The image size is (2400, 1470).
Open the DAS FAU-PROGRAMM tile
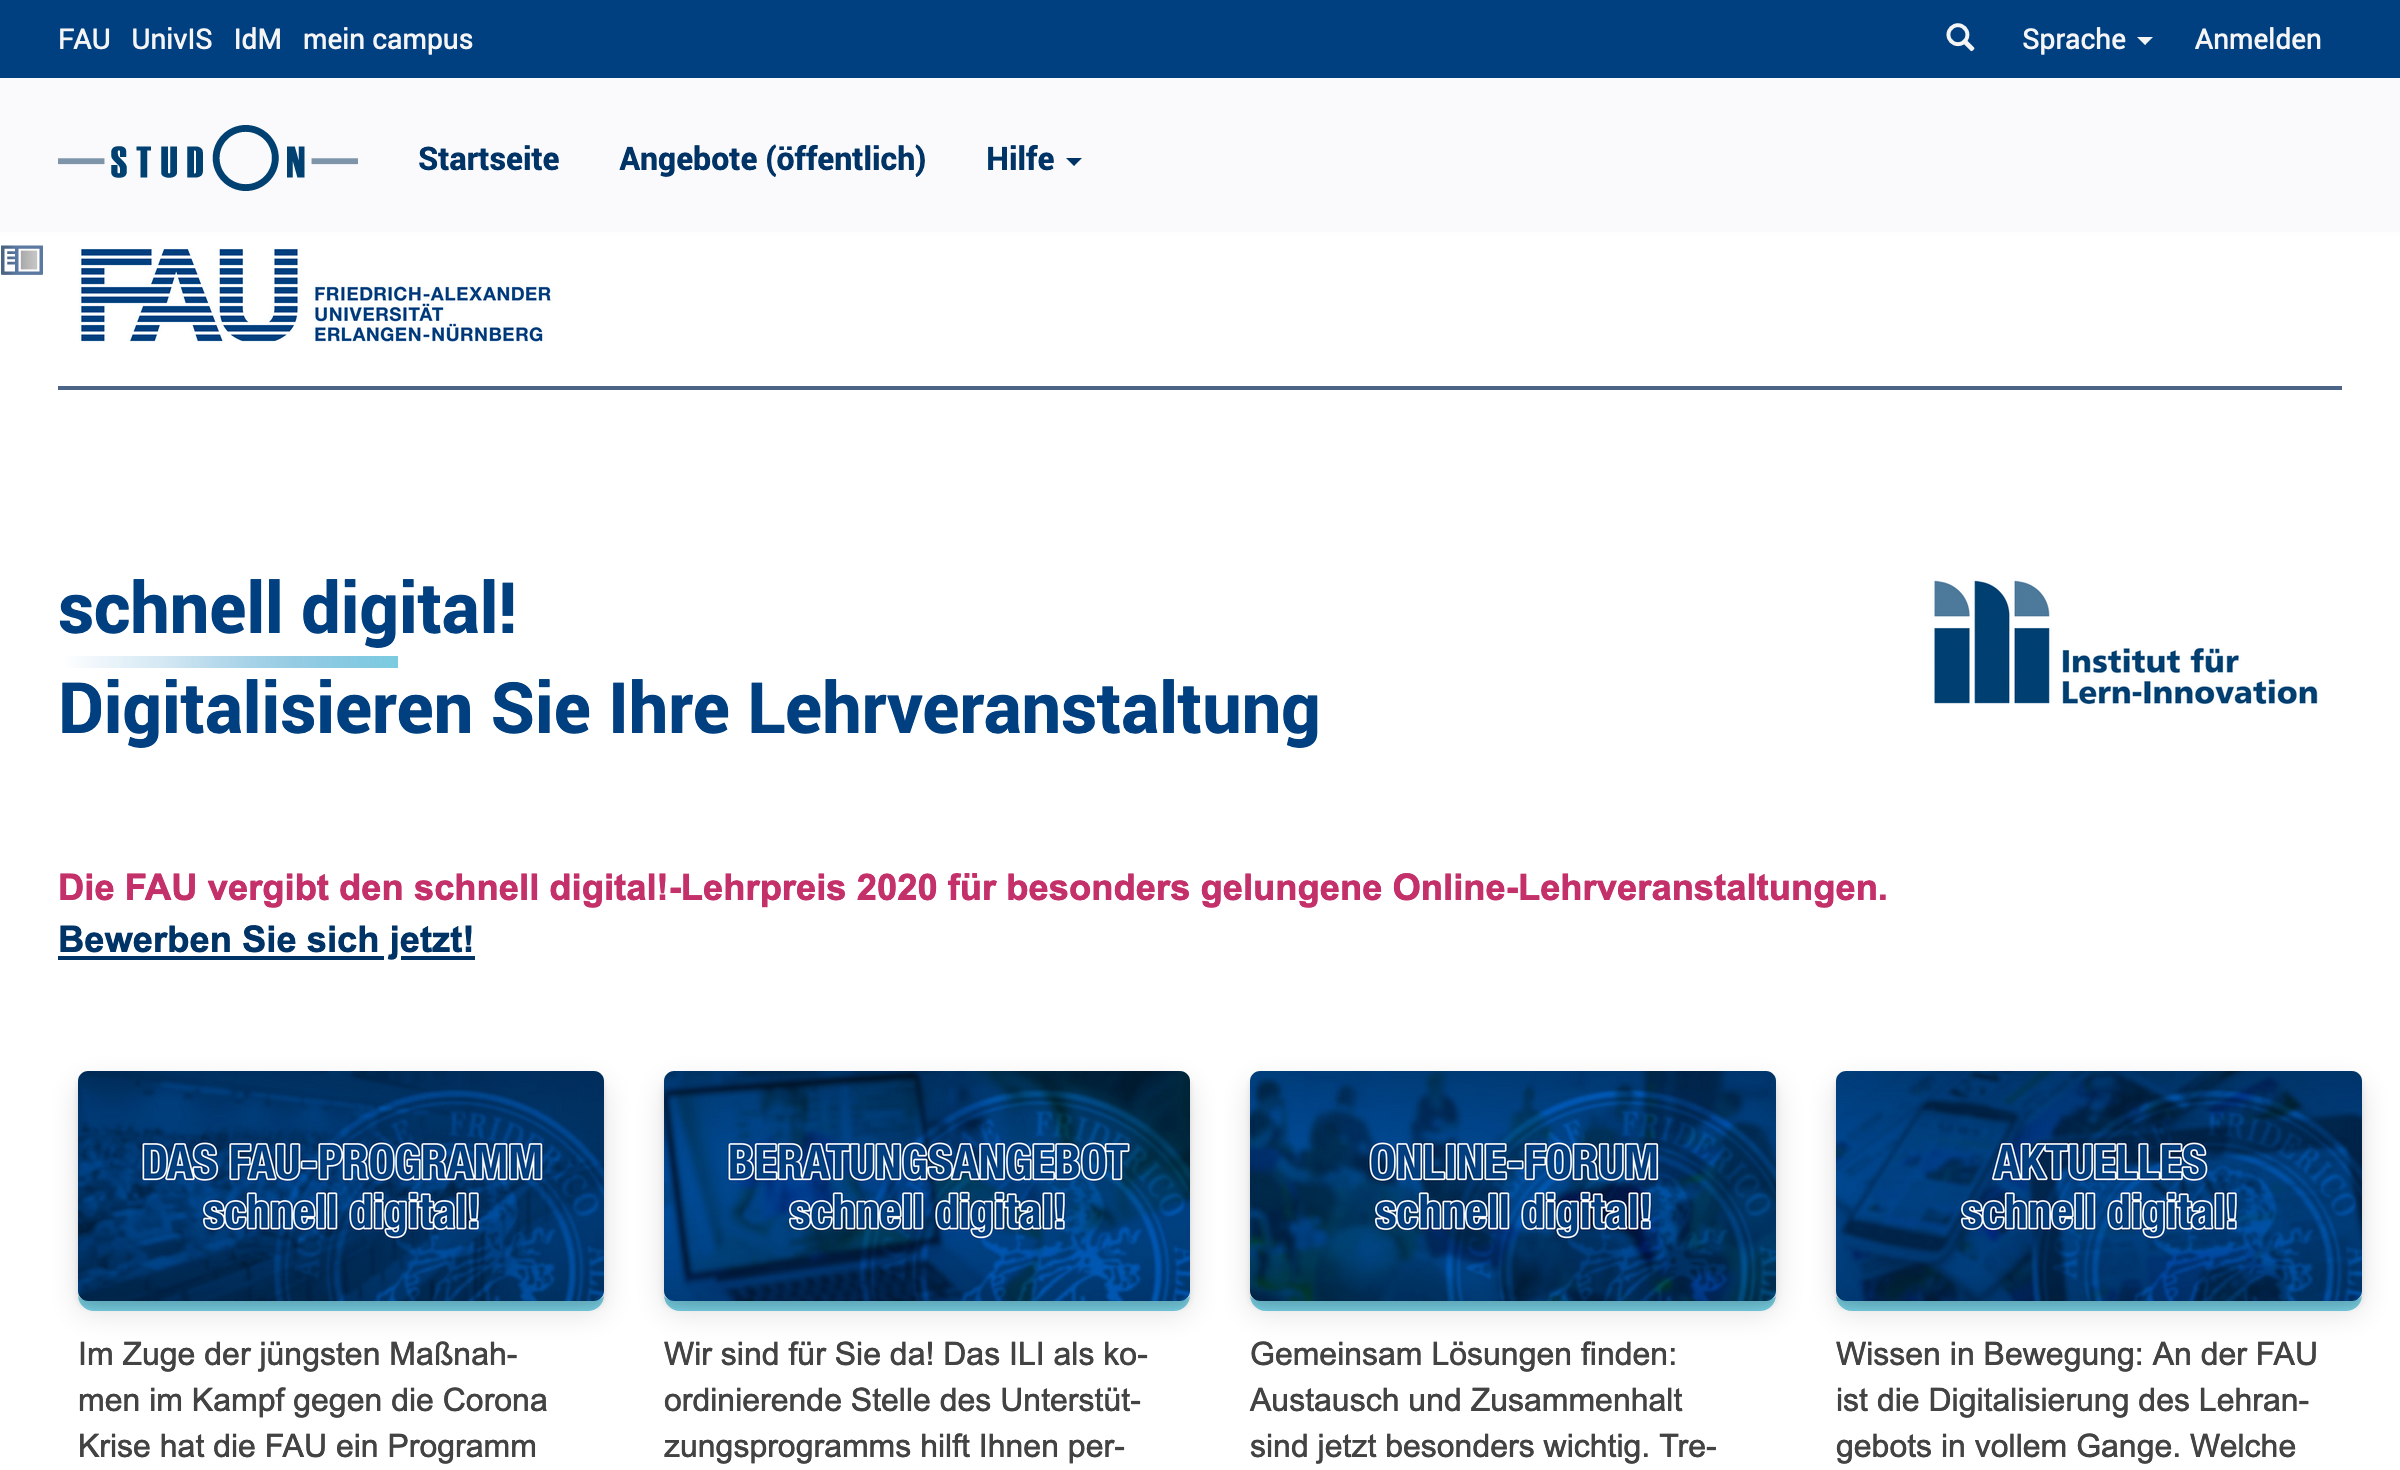[x=341, y=1187]
